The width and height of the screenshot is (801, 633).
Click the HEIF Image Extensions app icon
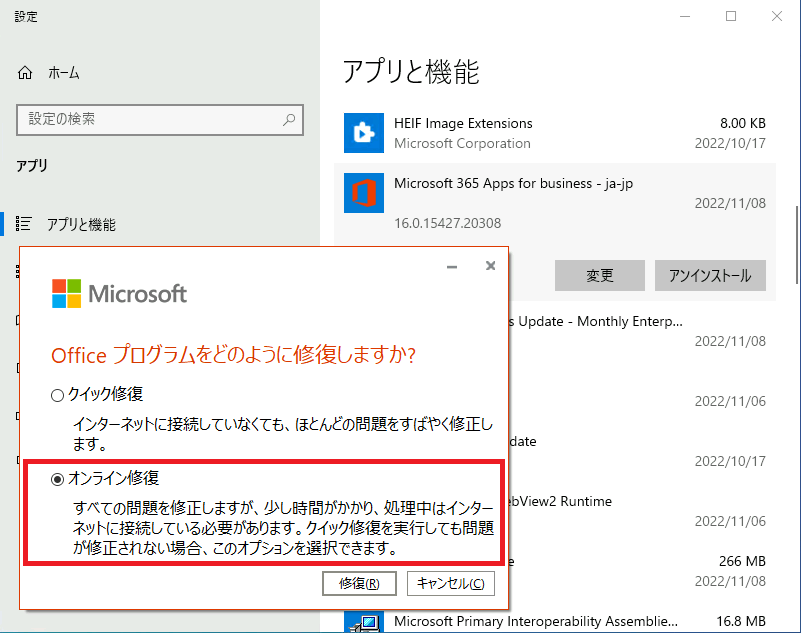click(x=364, y=133)
